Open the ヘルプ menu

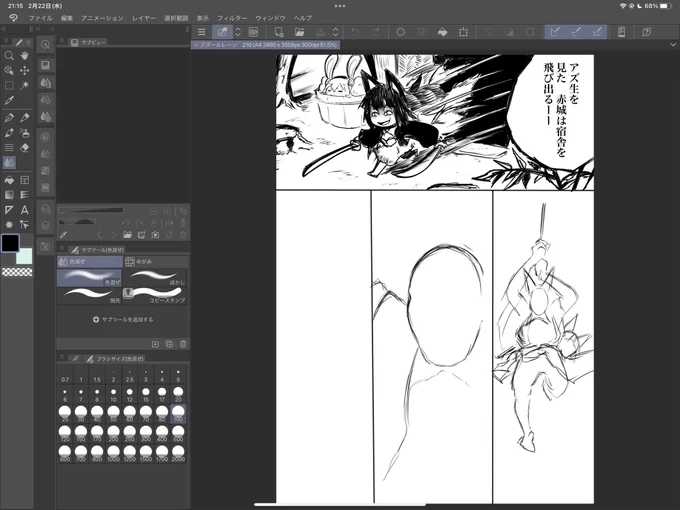coord(303,18)
